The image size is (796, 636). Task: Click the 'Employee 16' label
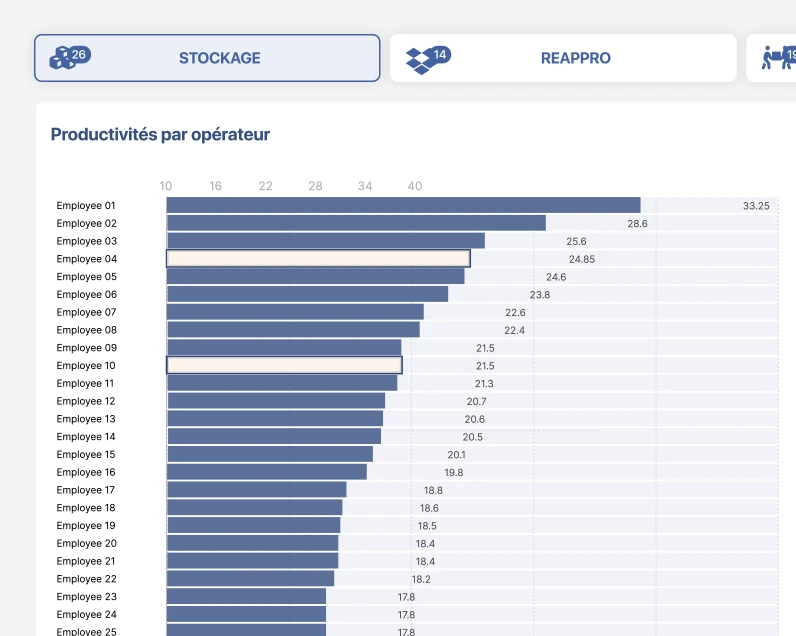pos(86,472)
